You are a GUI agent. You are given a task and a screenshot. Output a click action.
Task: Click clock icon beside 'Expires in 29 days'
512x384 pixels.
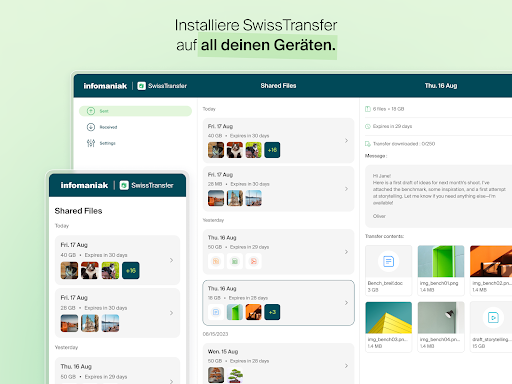point(368,126)
